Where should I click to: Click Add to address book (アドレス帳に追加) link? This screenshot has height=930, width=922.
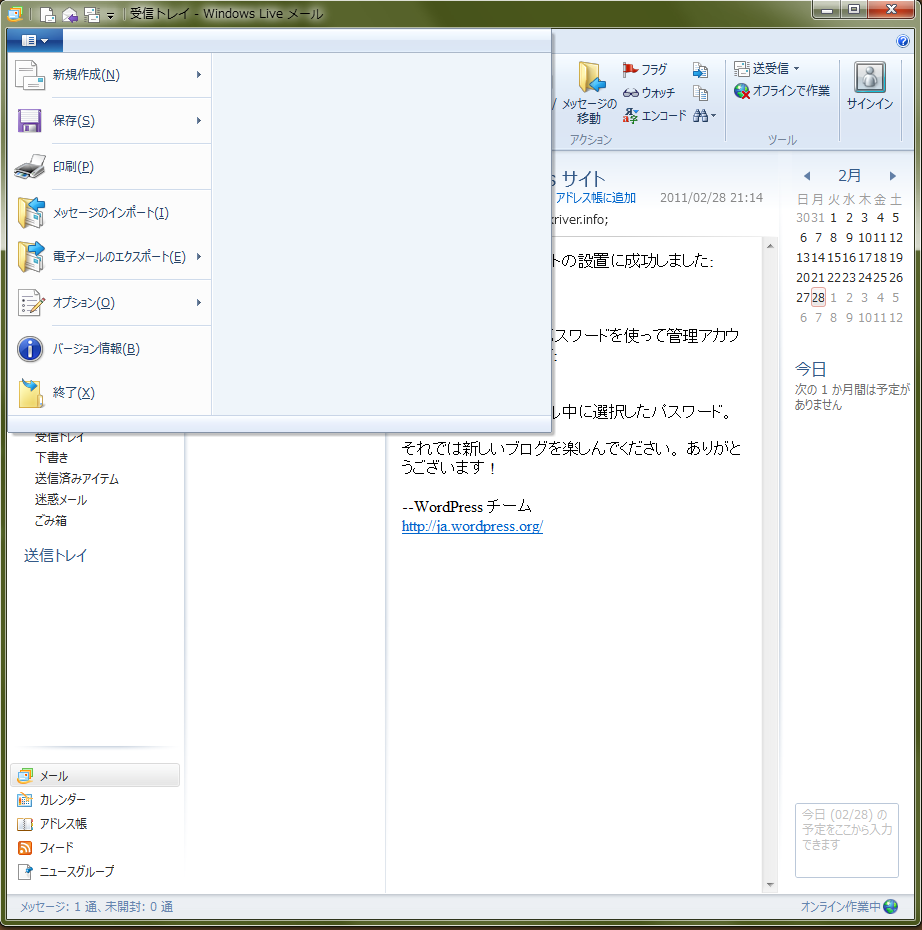(x=595, y=198)
